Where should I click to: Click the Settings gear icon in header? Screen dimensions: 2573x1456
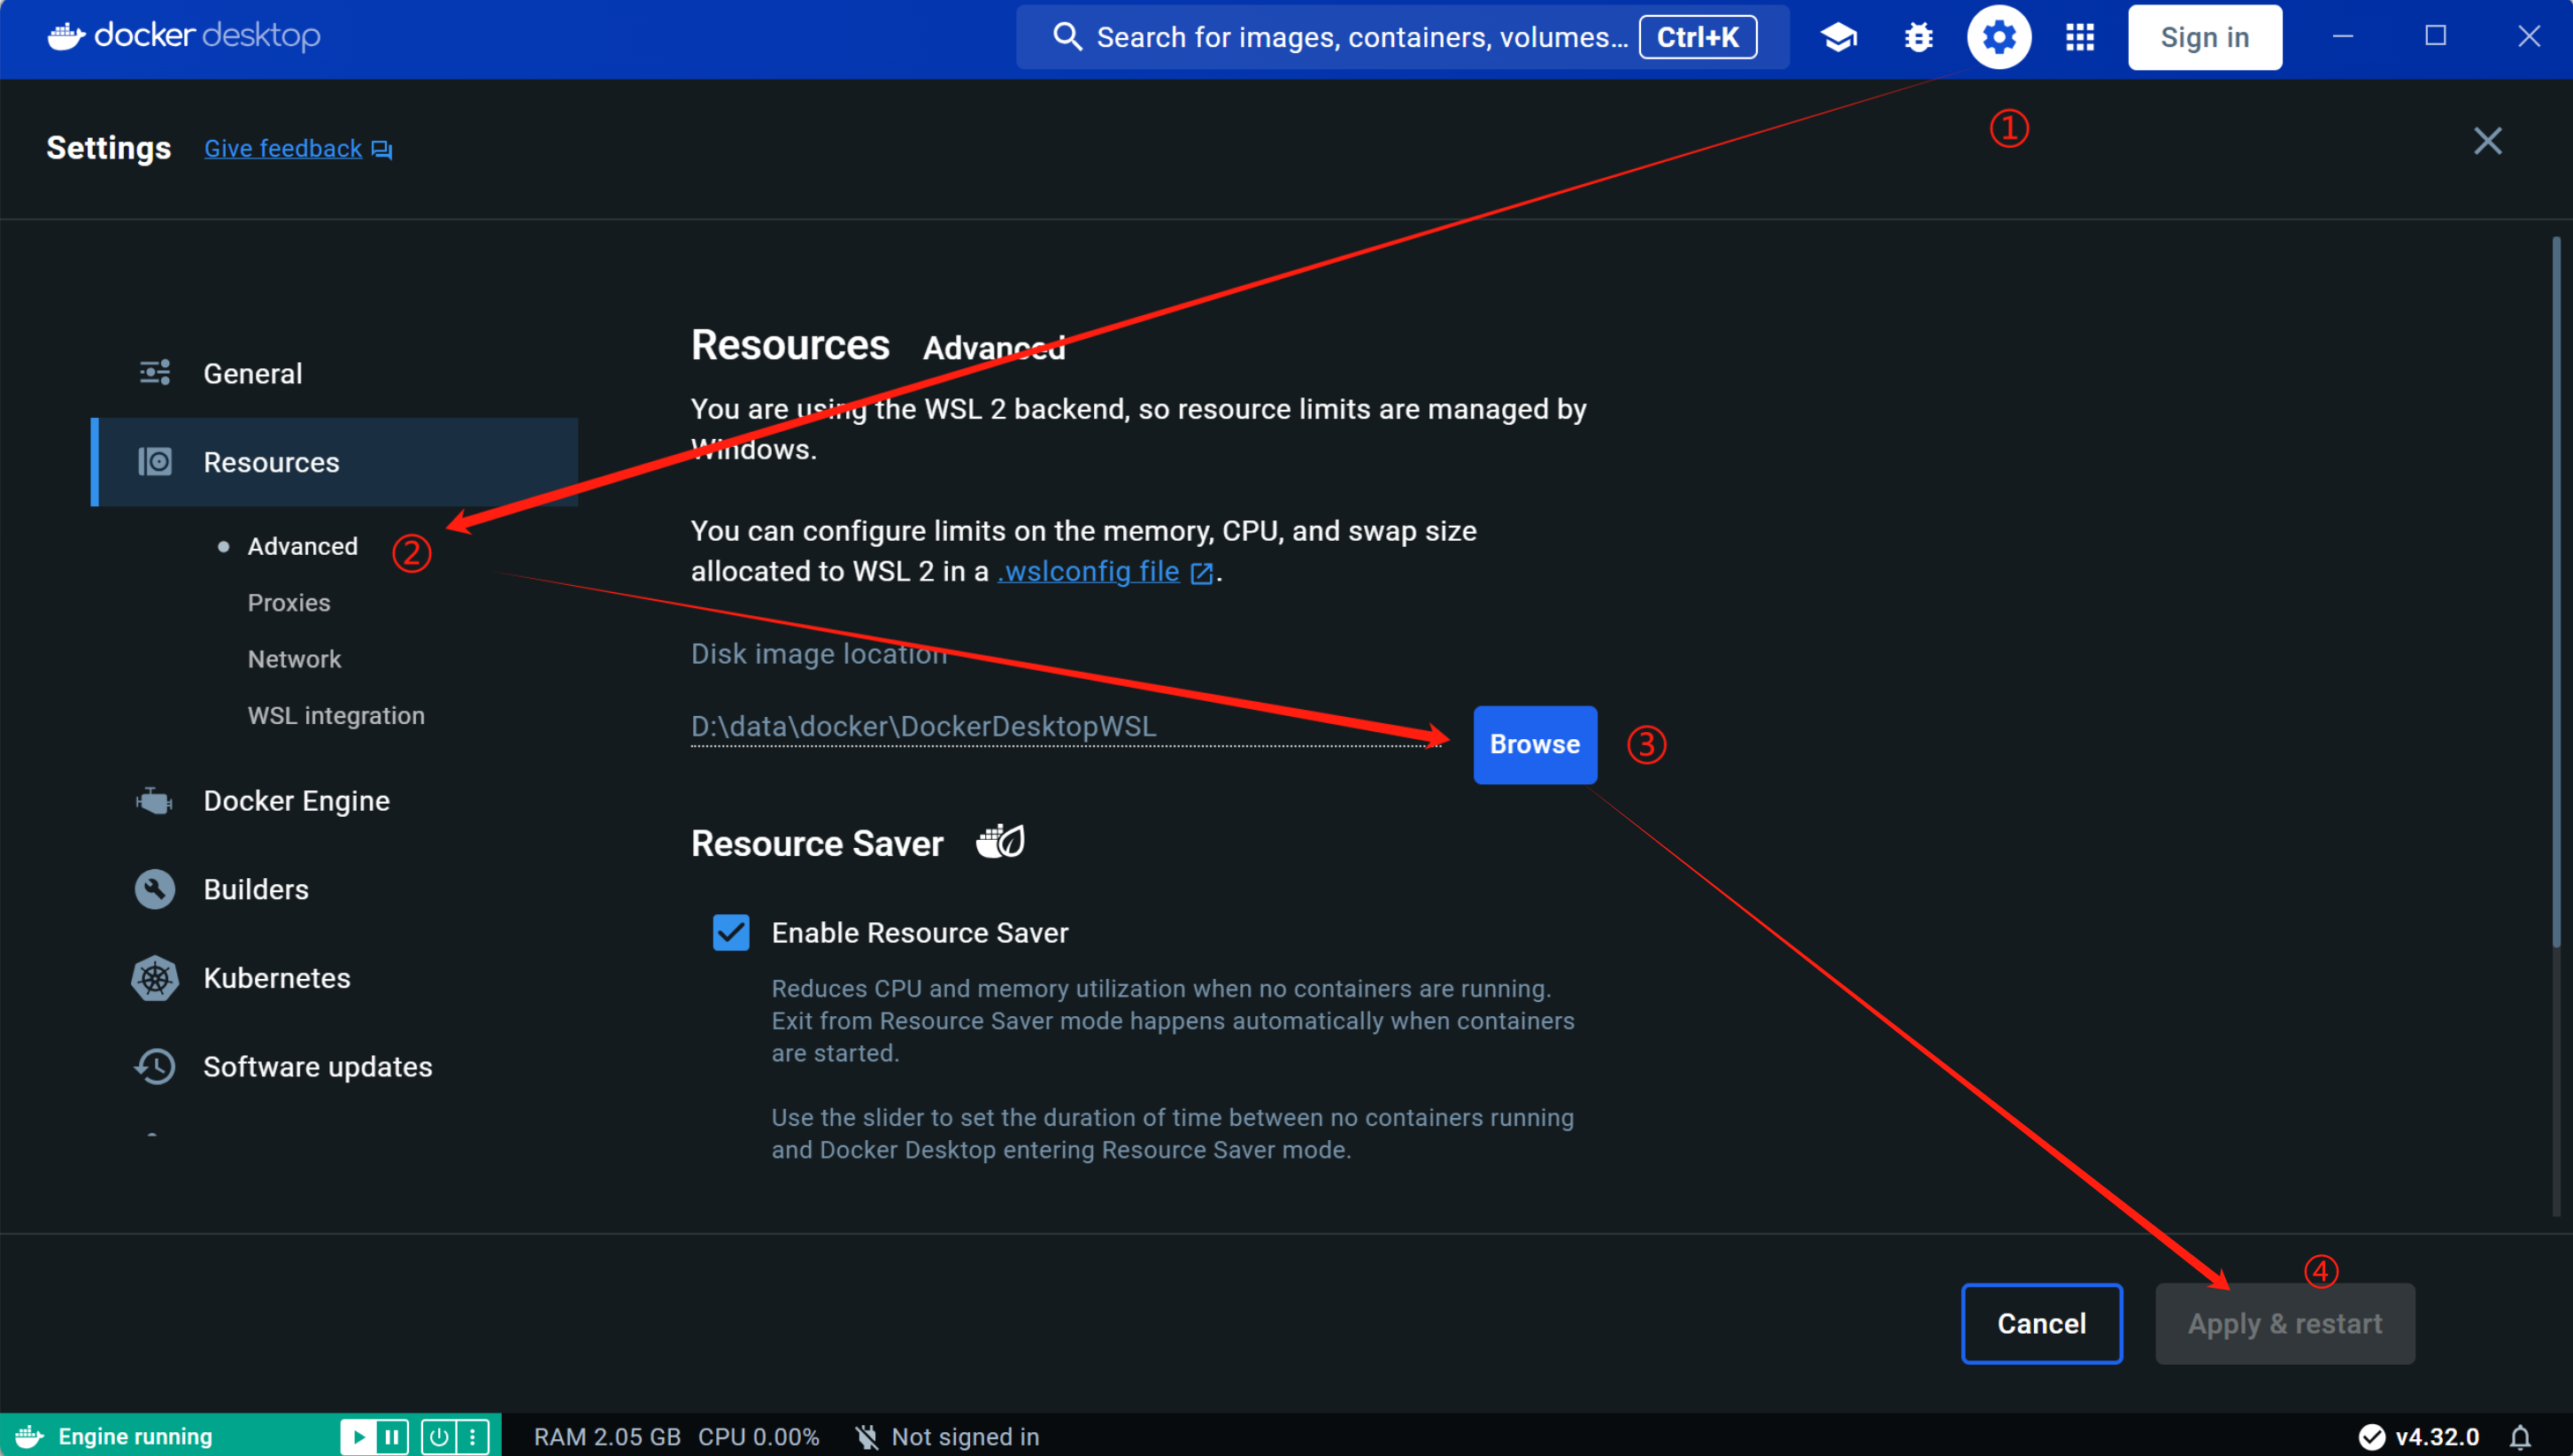(x=1998, y=37)
